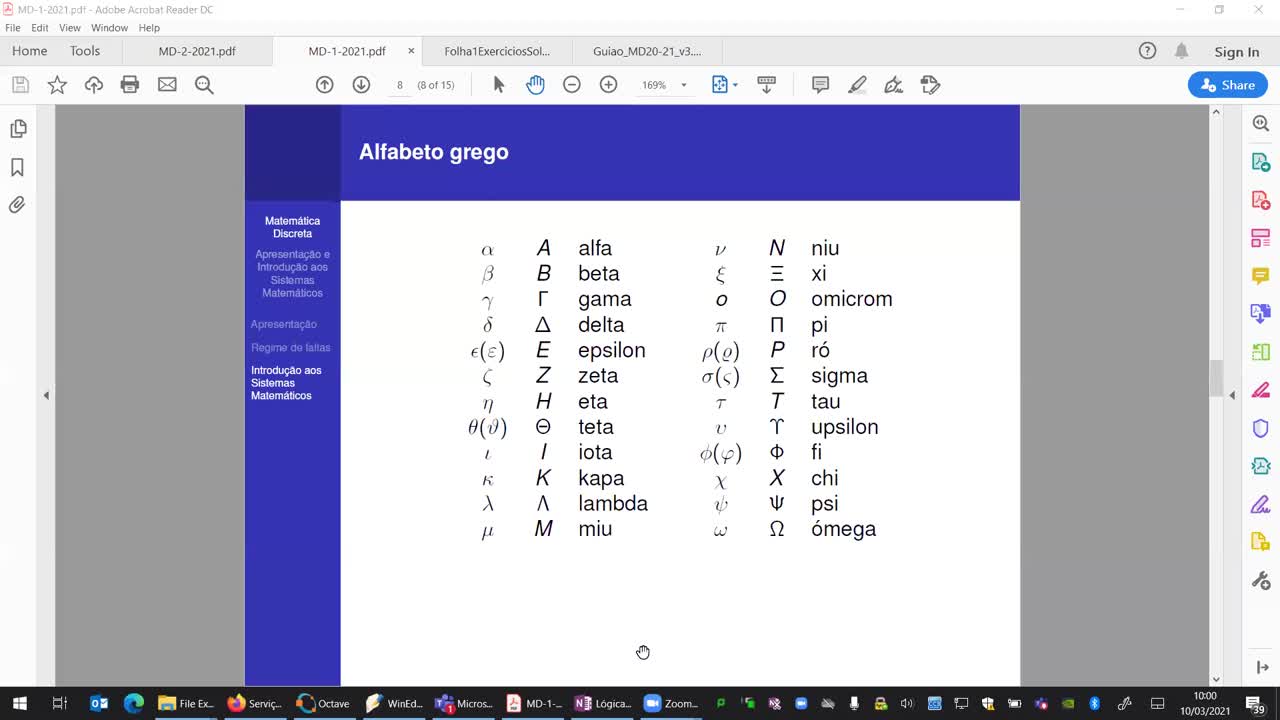Image resolution: width=1280 pixels, height=720 pixels.
Task: Close the MD-1-2021.pdf tab
Action: (411, 51)
